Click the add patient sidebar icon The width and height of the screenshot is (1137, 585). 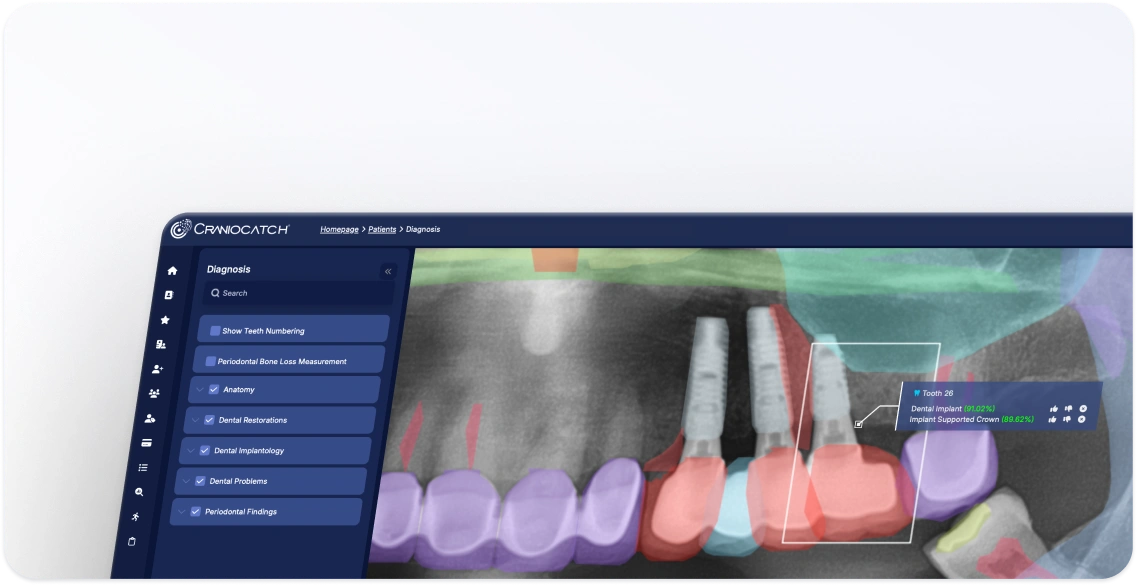158,369
